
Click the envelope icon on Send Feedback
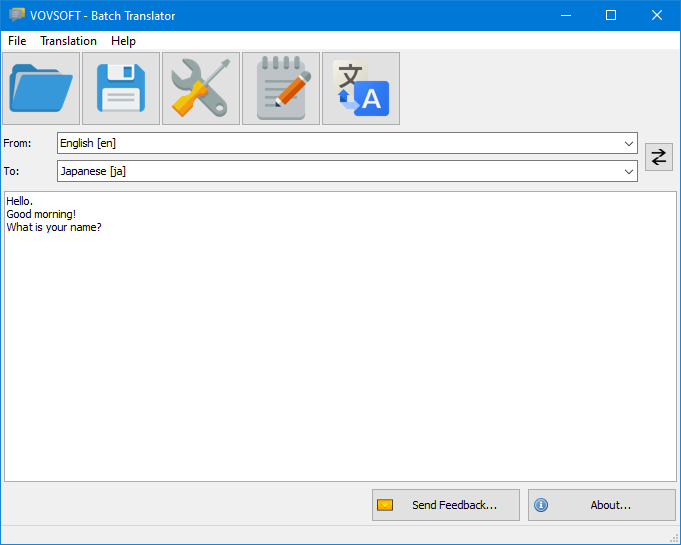385,505
